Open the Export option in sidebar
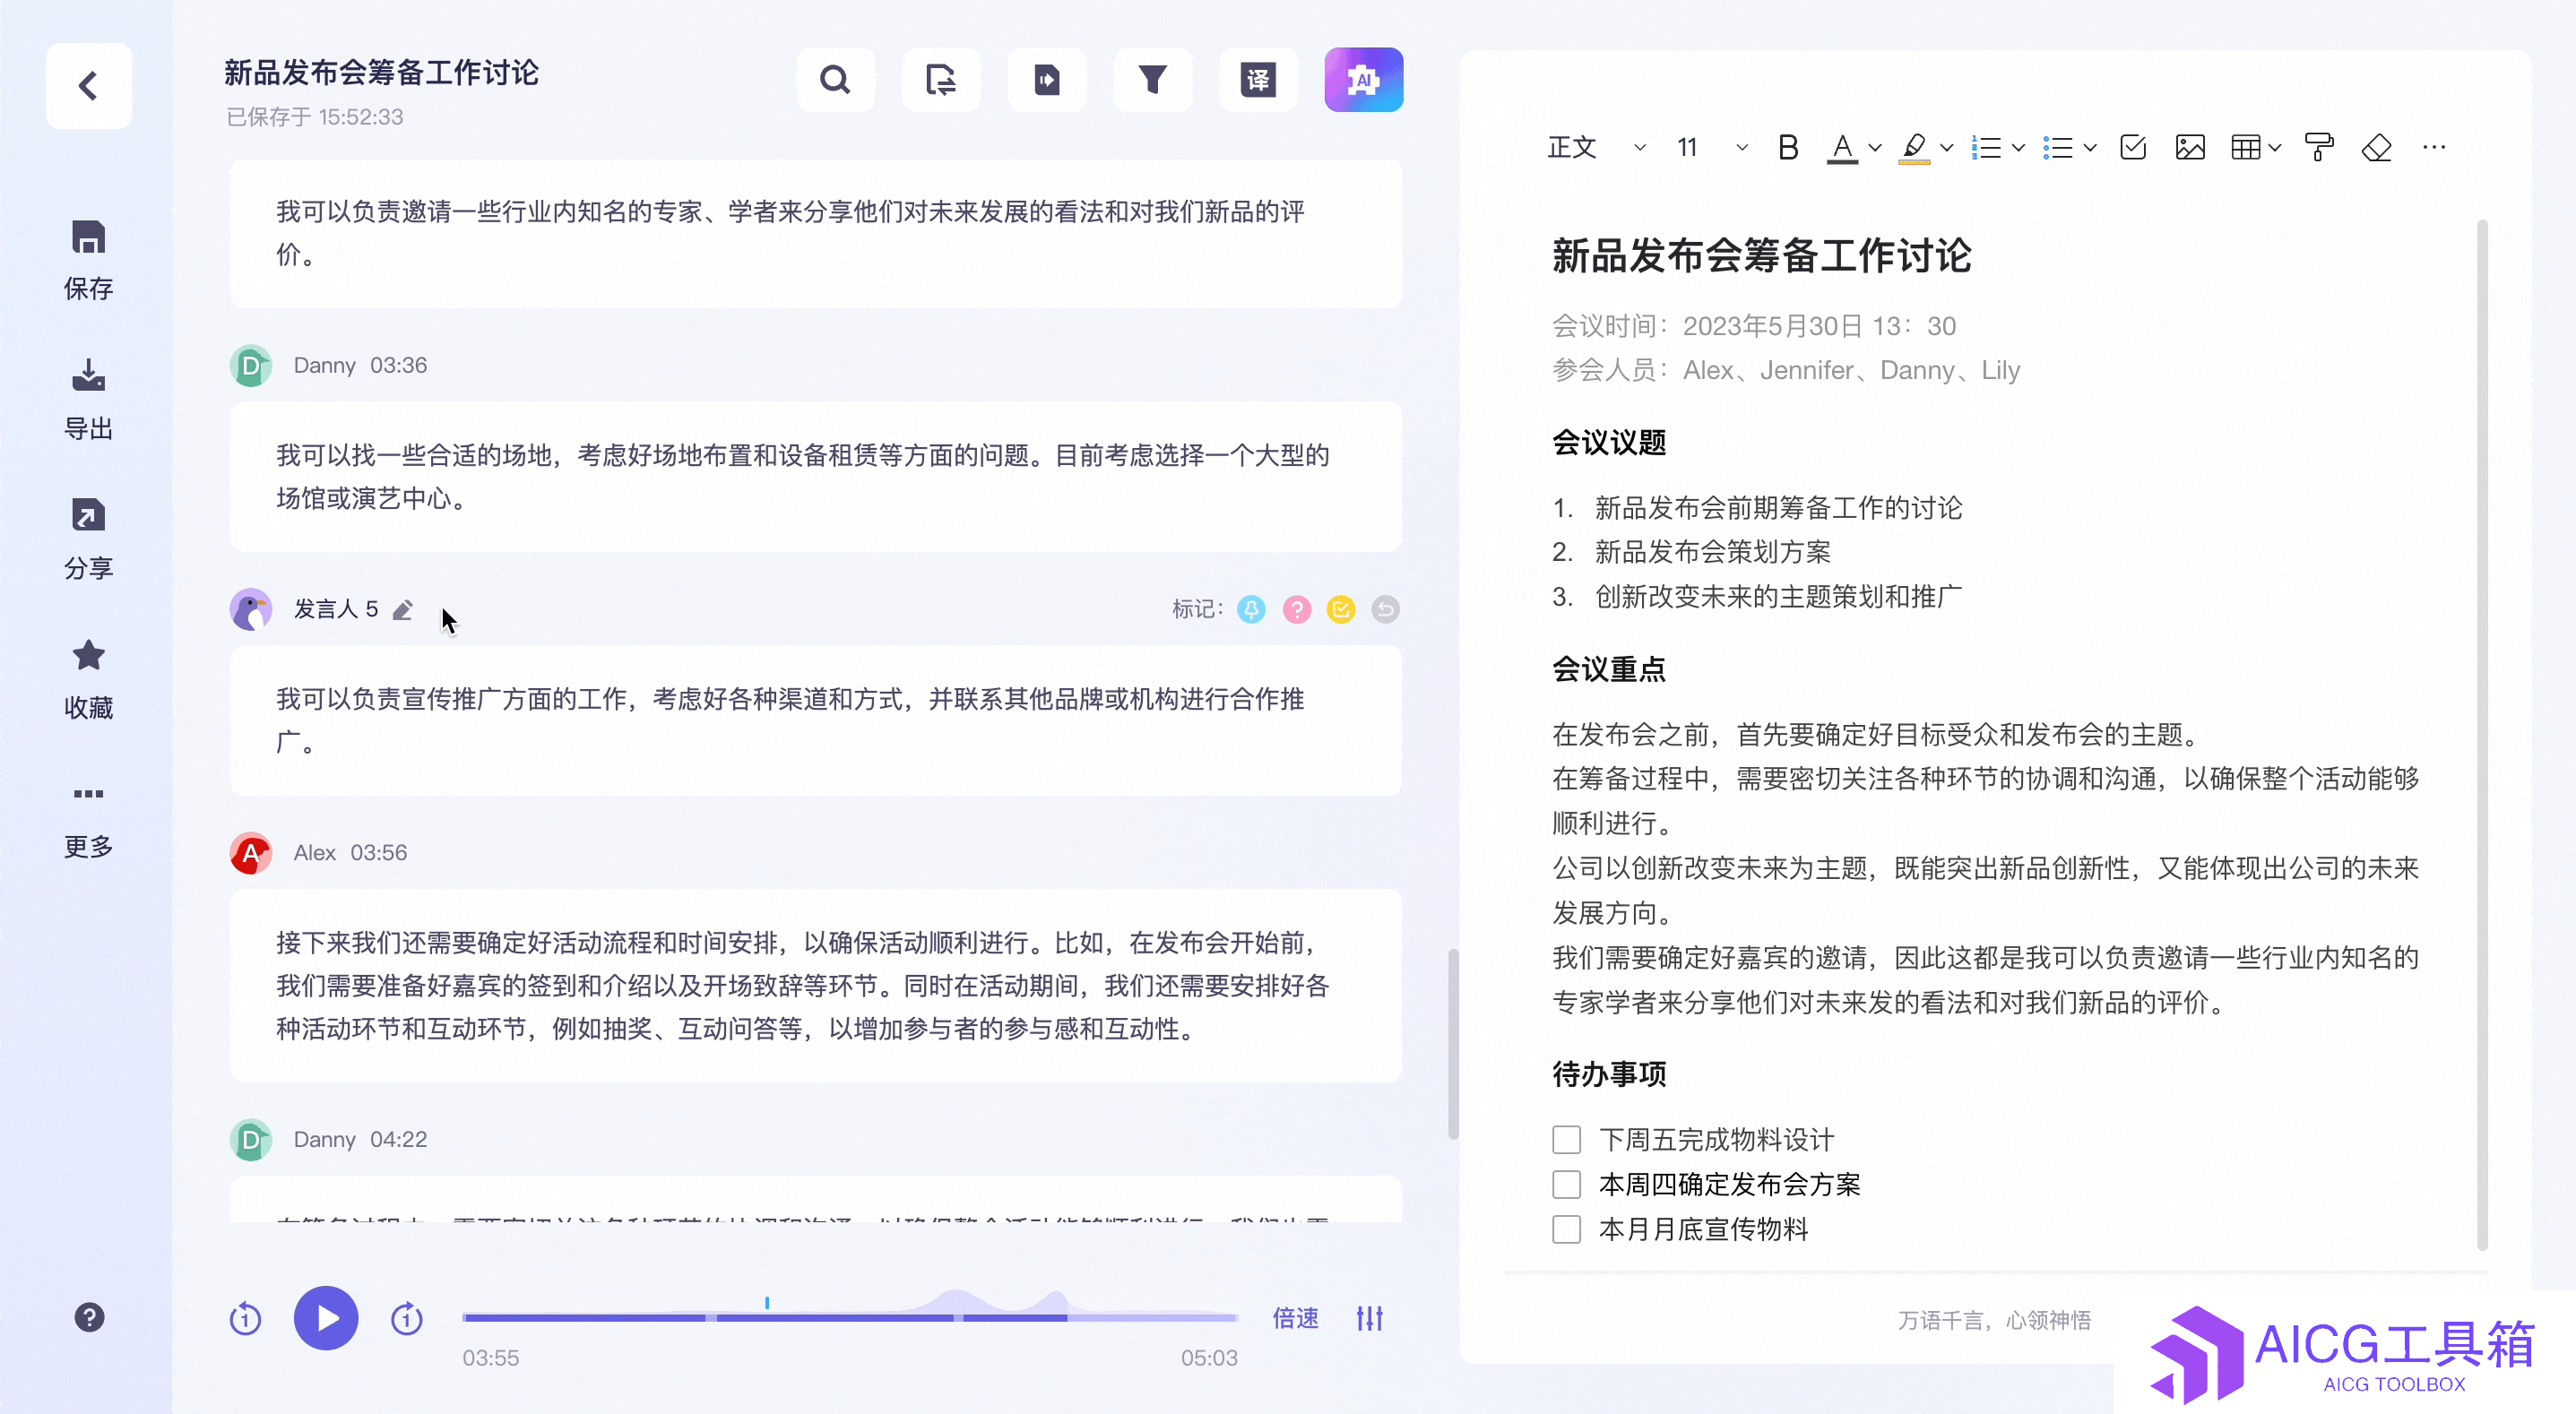 (x=88, y=400)
